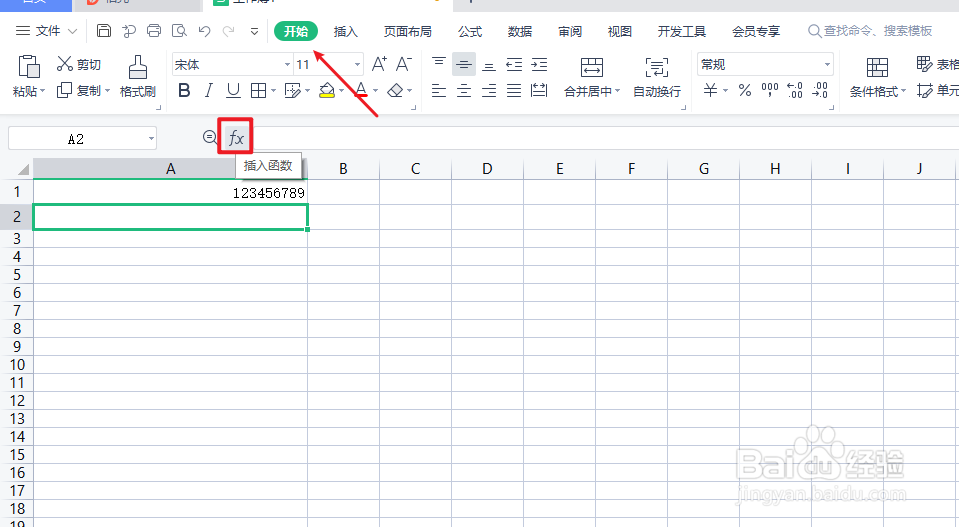959x527 pixels.
Task: Open Conditional Formatting 条件格式
Action: 877,76
